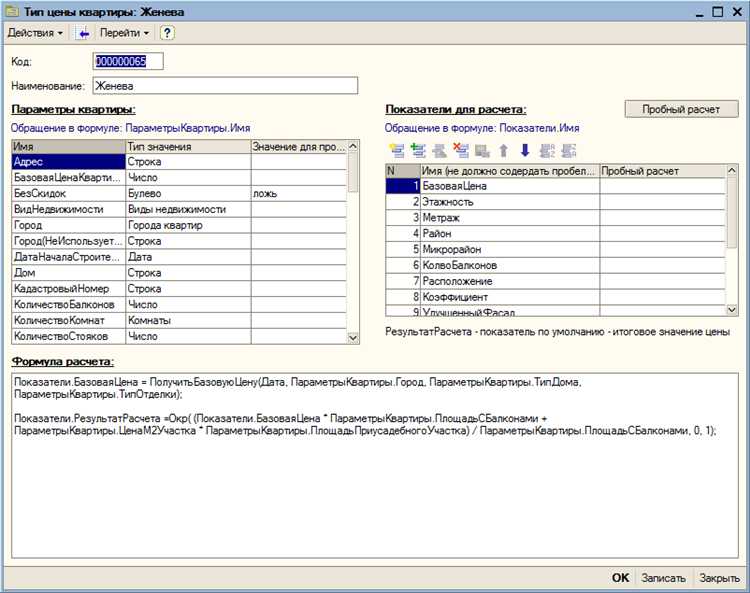Image resolution: width=750 pixels, height=593 pixels.
Task: Open the Перейти menu
Action: click(x=124, y=33)
